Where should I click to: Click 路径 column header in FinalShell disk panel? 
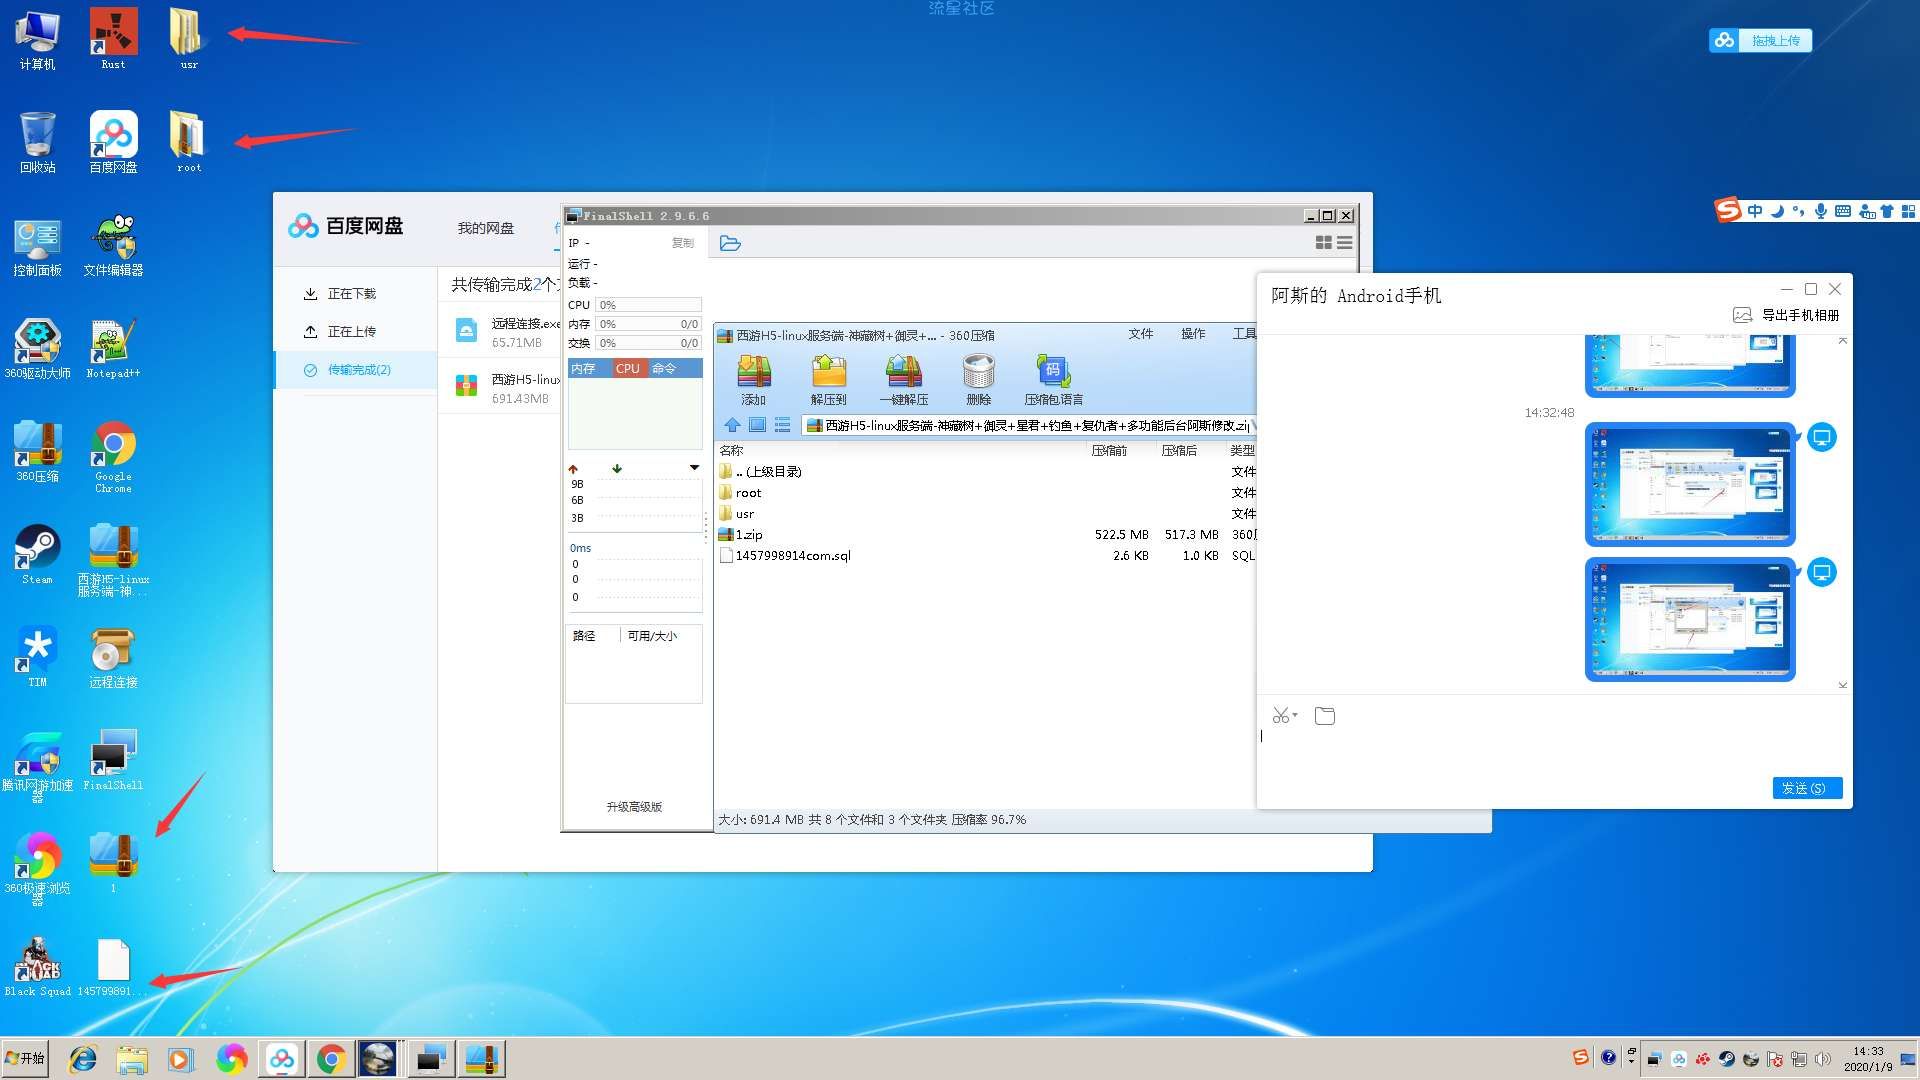pos(584,636)
